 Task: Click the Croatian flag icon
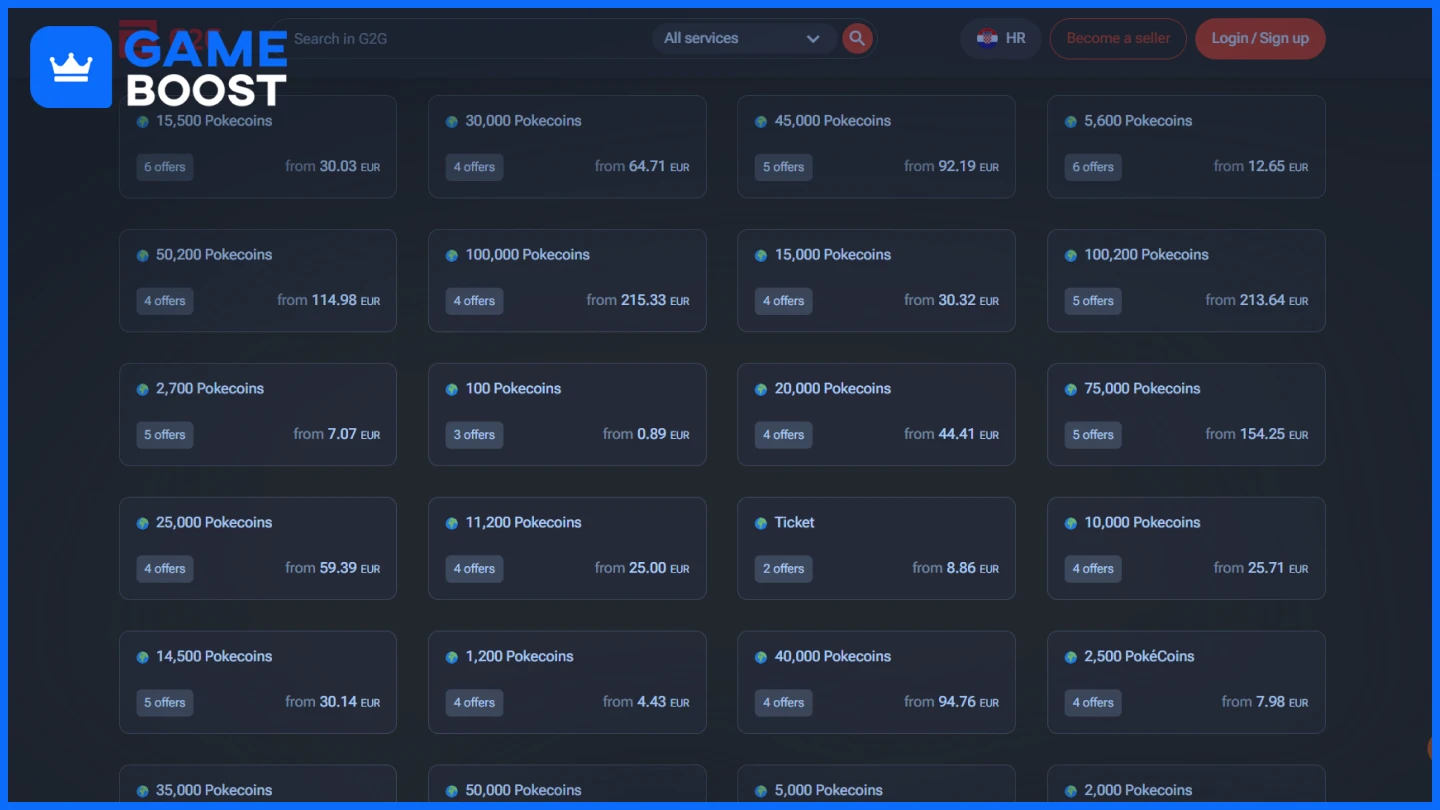click(987, 38)
